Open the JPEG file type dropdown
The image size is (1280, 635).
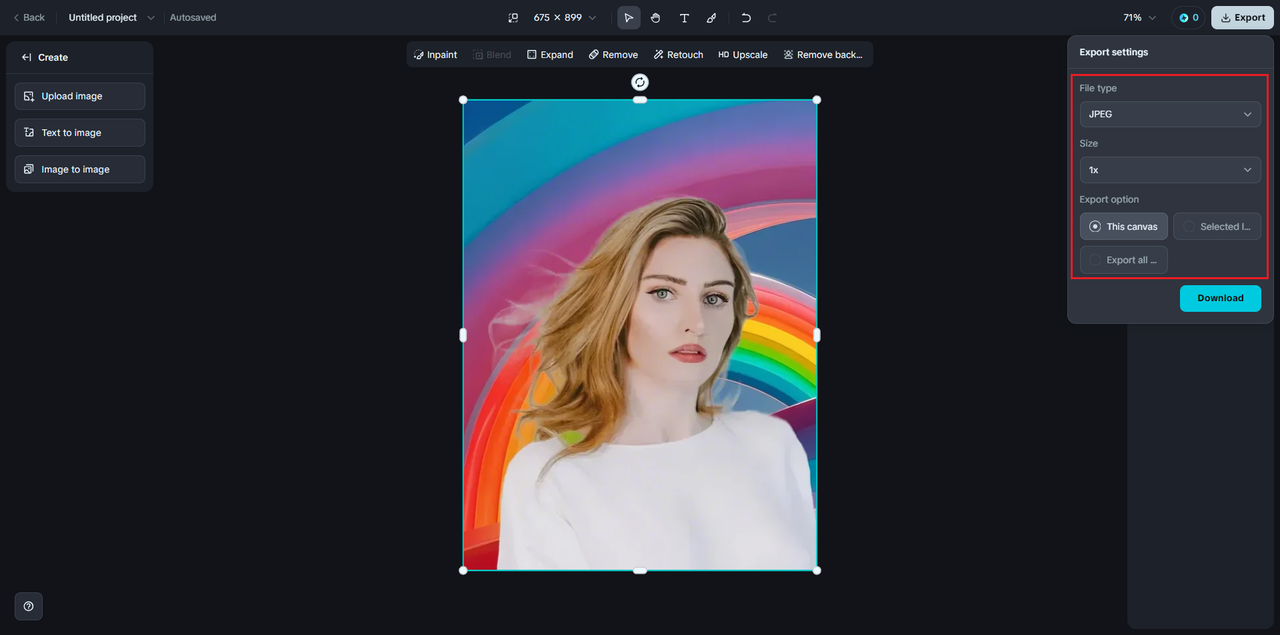click(1170, 114)
